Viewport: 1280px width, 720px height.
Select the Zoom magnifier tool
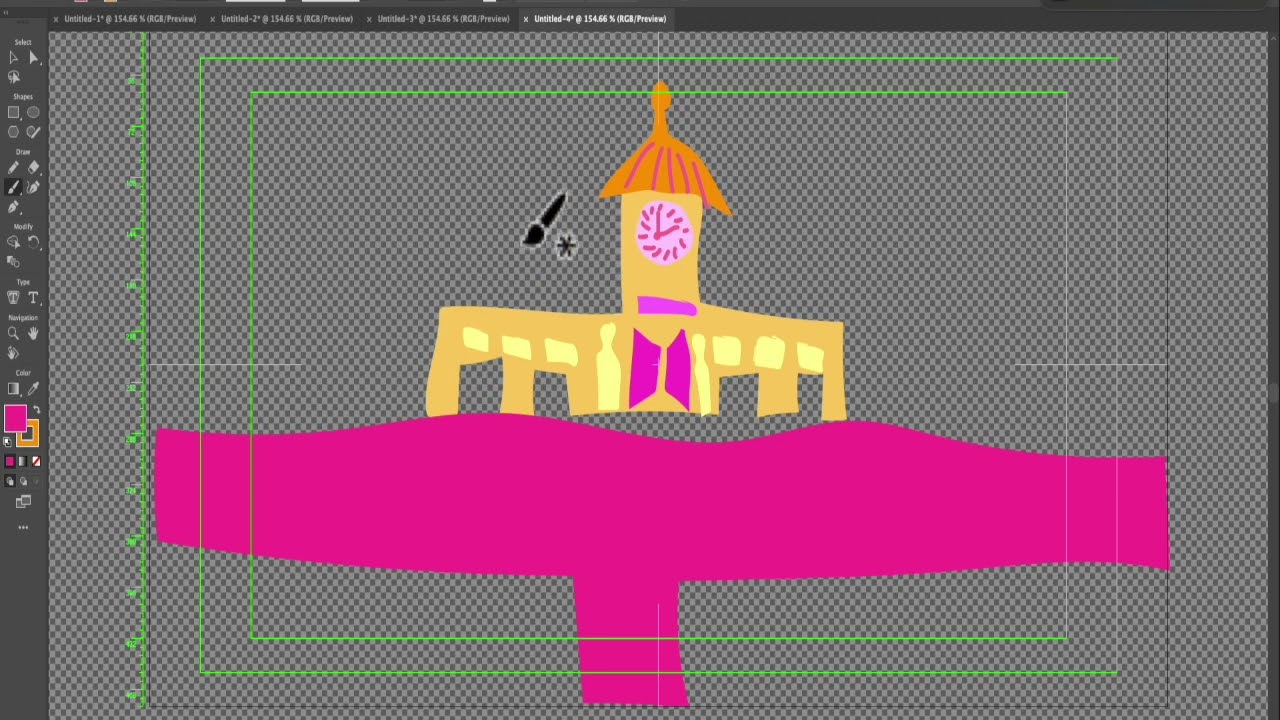(x=13, y=333)
